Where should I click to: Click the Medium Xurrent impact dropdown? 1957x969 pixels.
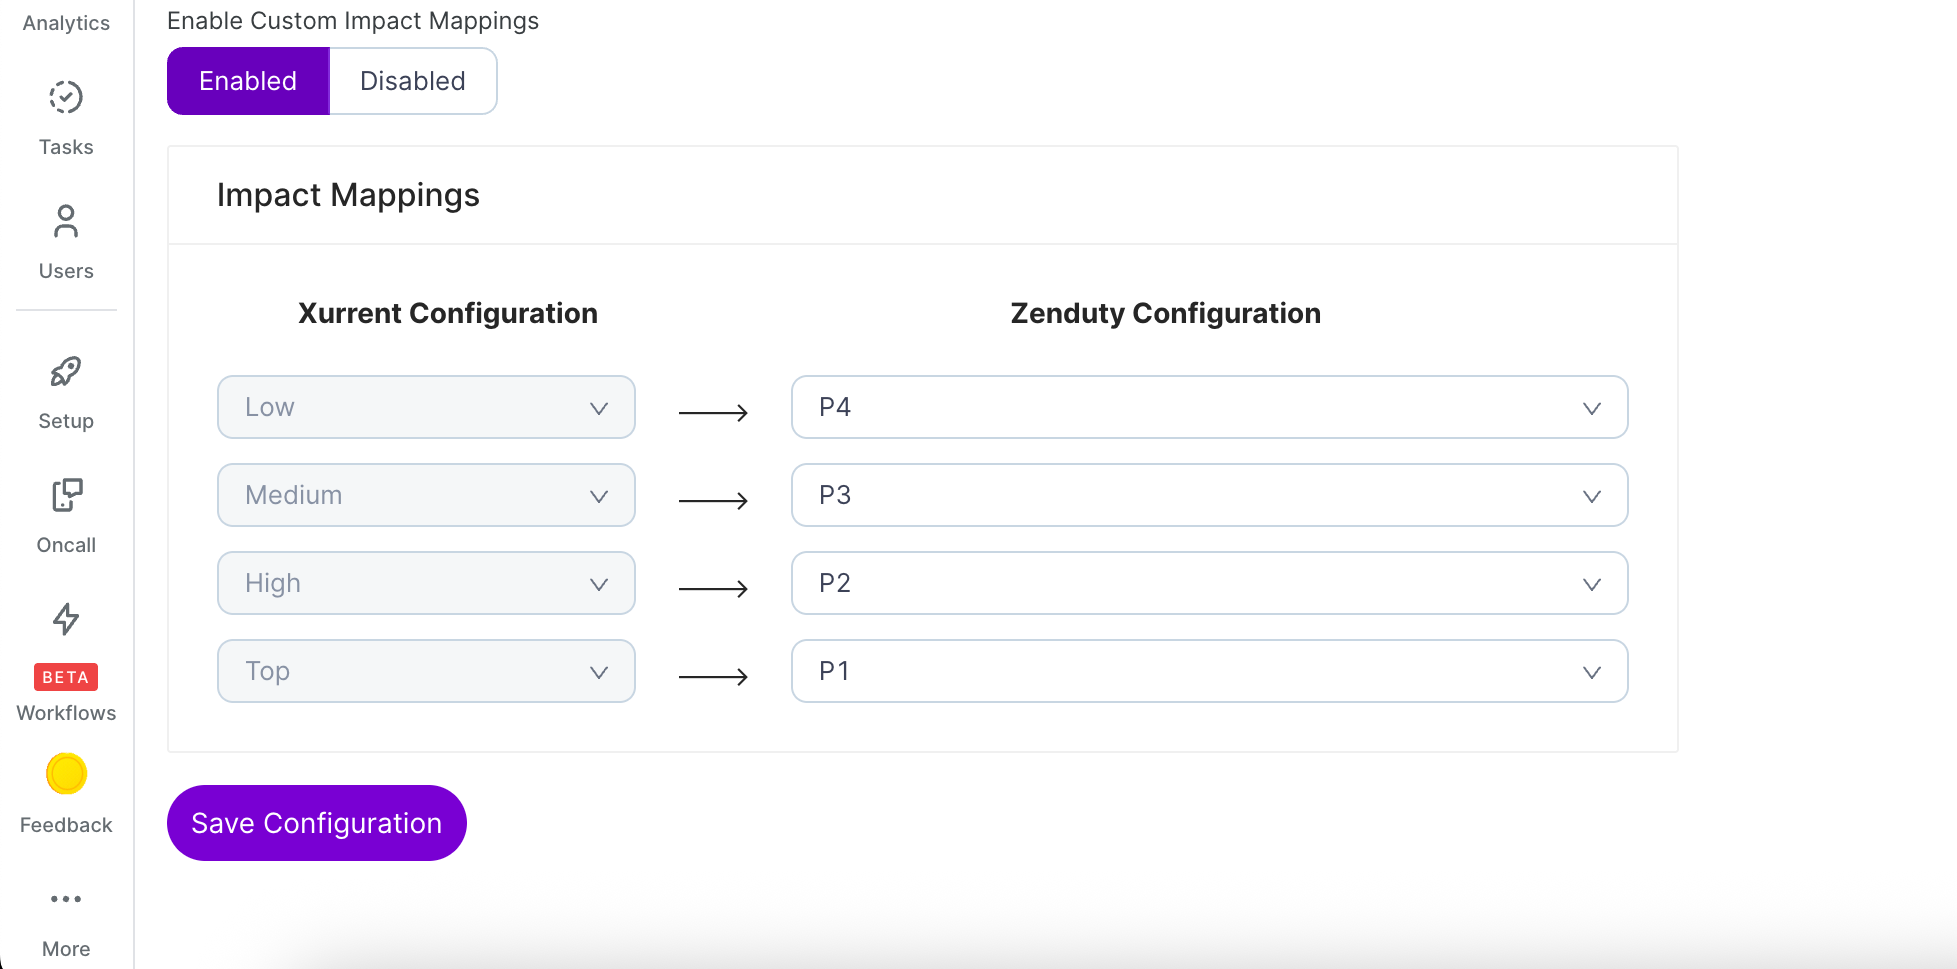point(426,495)
